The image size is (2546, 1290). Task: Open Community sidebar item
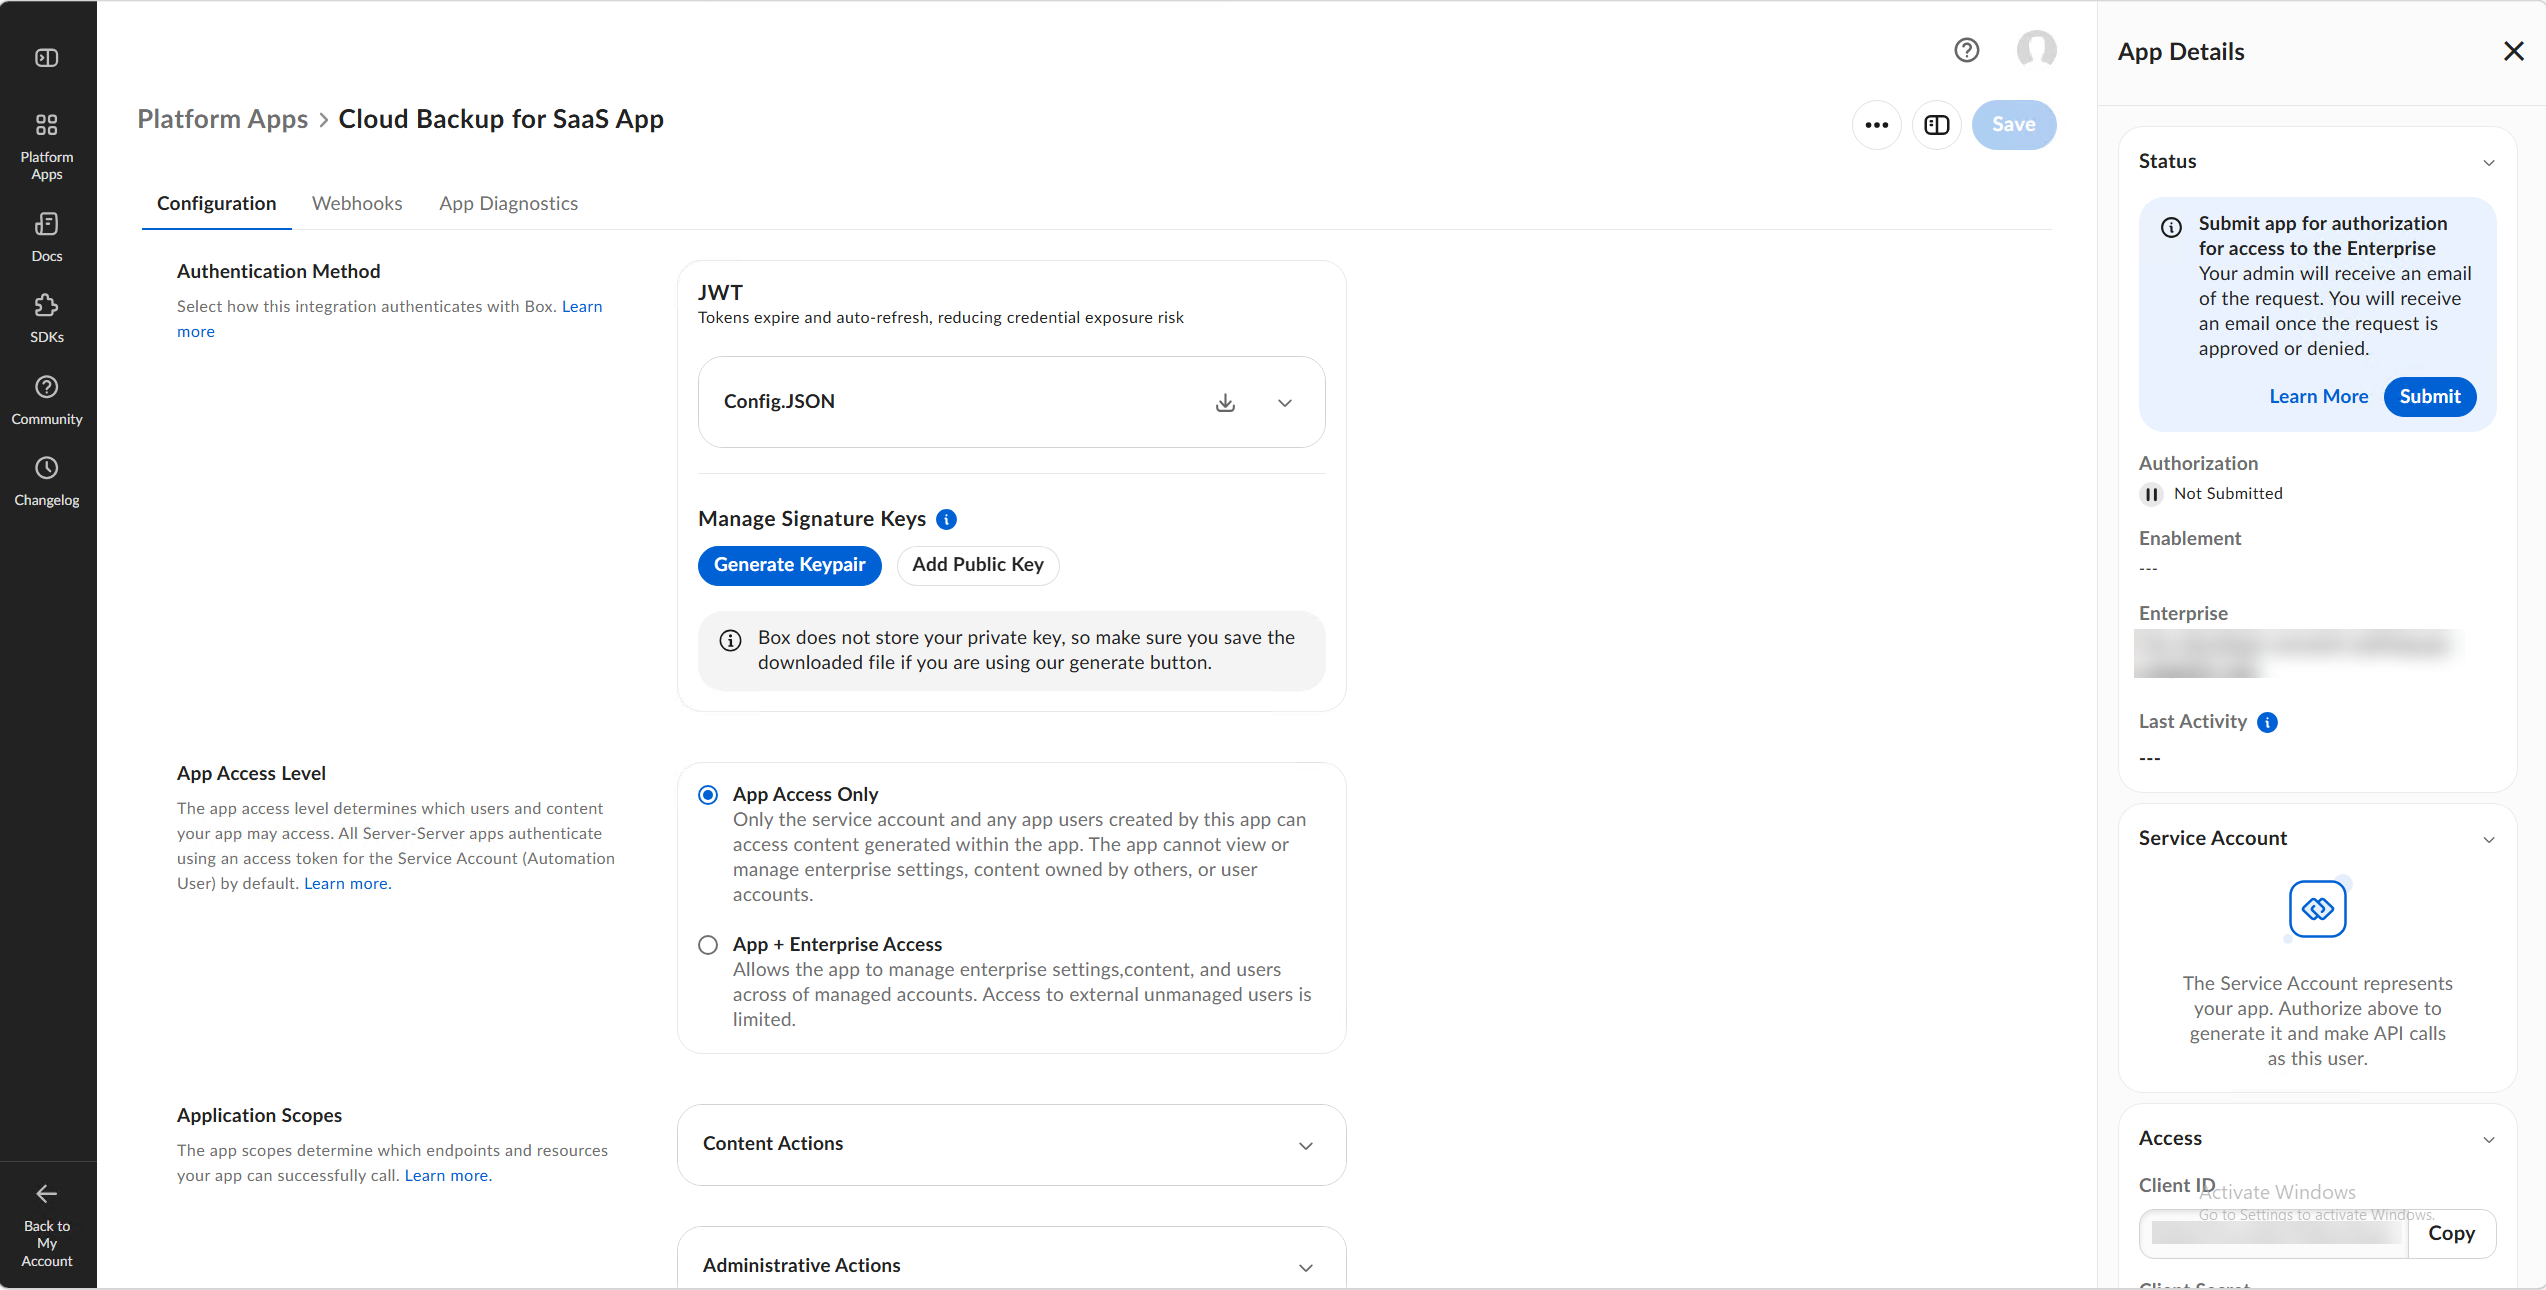point(47,400)
